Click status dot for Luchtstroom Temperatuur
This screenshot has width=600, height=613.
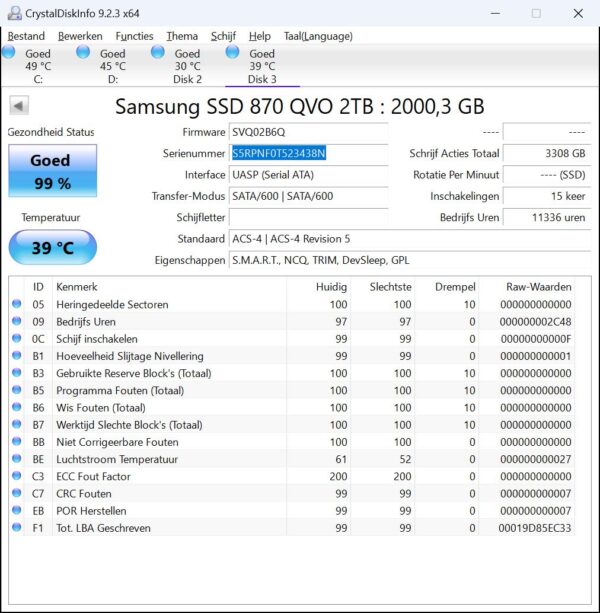click(x=16, y=459)
